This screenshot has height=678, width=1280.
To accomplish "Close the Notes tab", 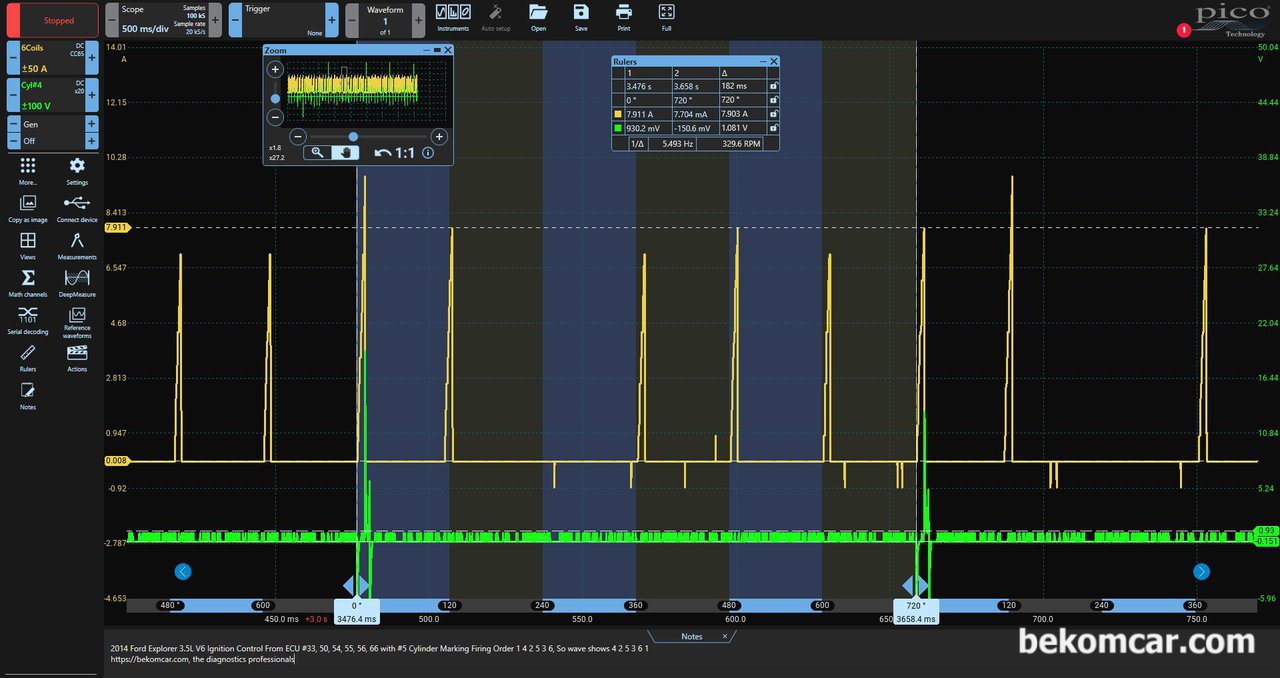I will [x=725, y=636].
